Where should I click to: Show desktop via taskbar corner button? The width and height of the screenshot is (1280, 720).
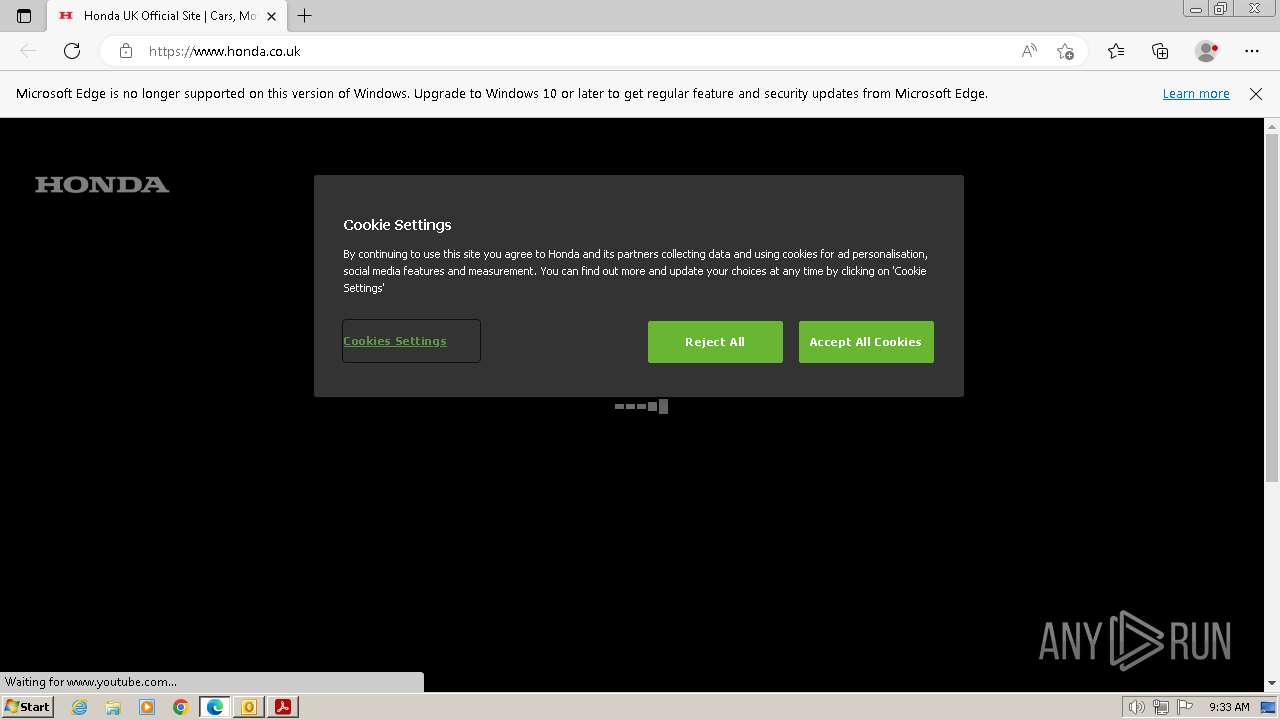(1269, 707)
